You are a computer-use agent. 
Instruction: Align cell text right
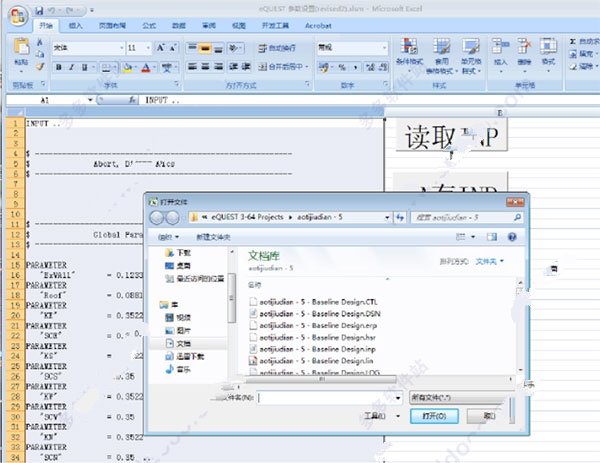[218, 67]
